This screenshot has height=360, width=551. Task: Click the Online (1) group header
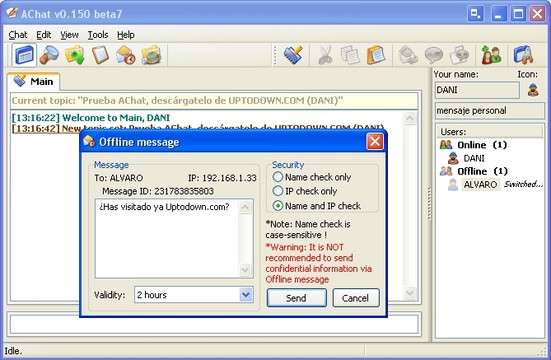(x=482, y=145)
